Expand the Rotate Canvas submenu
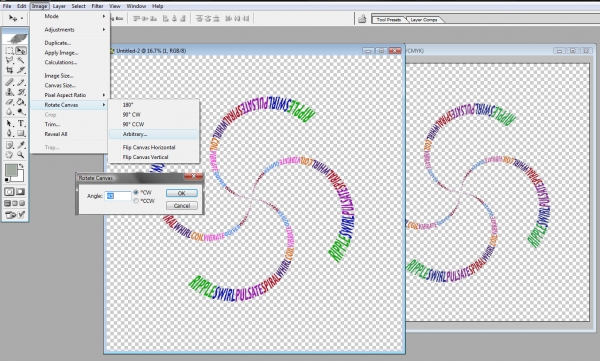Image resolution: width=600 pixels, height=361 pixels. 70,105
